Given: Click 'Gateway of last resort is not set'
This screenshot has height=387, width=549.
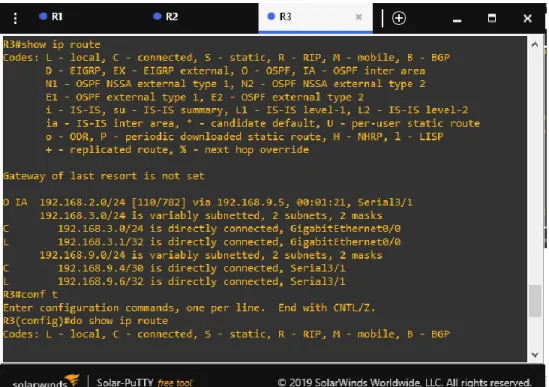Looking at the screenshot, I should click(104, 176).
